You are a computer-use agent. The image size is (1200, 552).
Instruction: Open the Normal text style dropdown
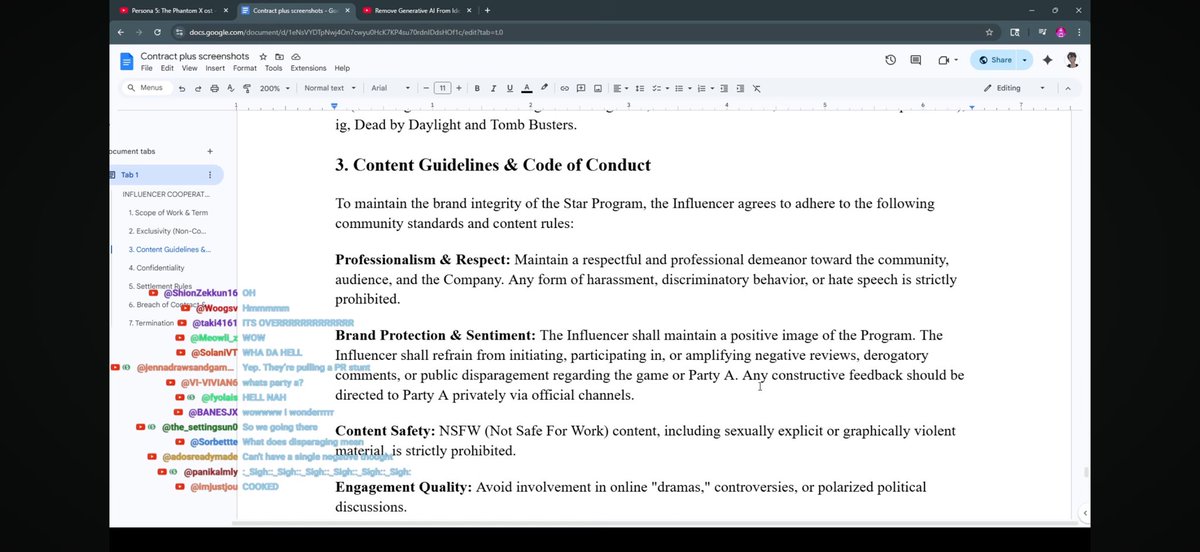click(x=328, y=88)
